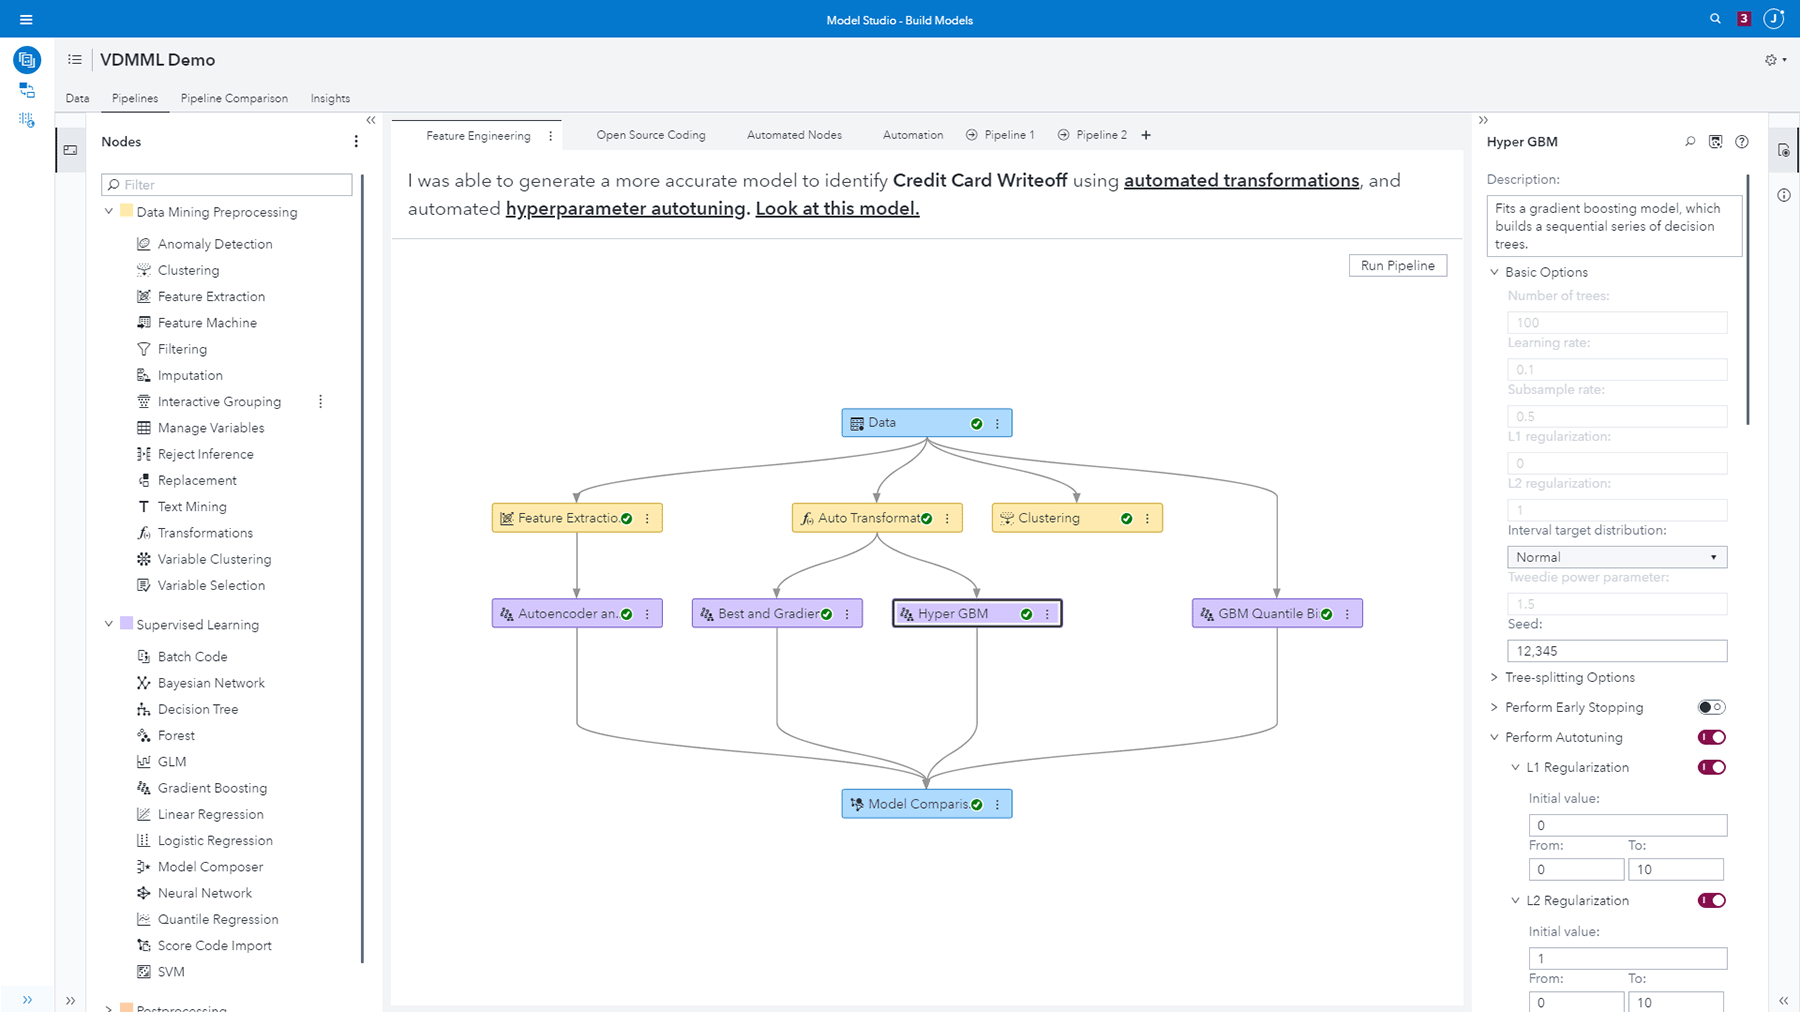Image resolution: width=1800 pixels, height=1012 pixels.
Task: Select the node properties icon on the right rail
Action: click(1783, 150)
